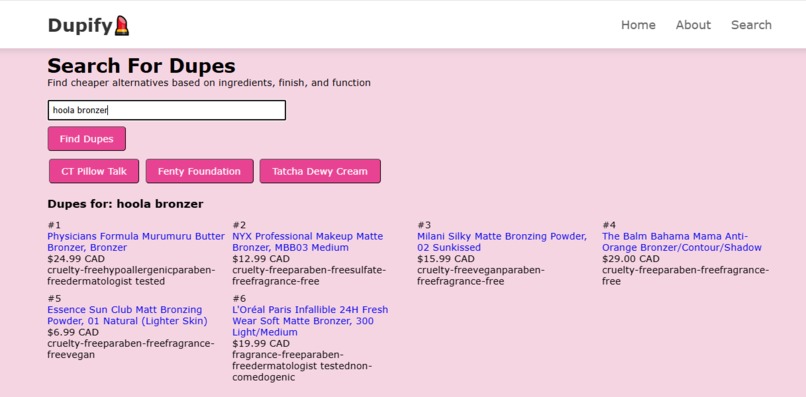The height and width of the screenshot is (397, 806).
Task: Open Physicians Formula Murumuru Butter Bronzer link
Action: [x=136, y=242]
